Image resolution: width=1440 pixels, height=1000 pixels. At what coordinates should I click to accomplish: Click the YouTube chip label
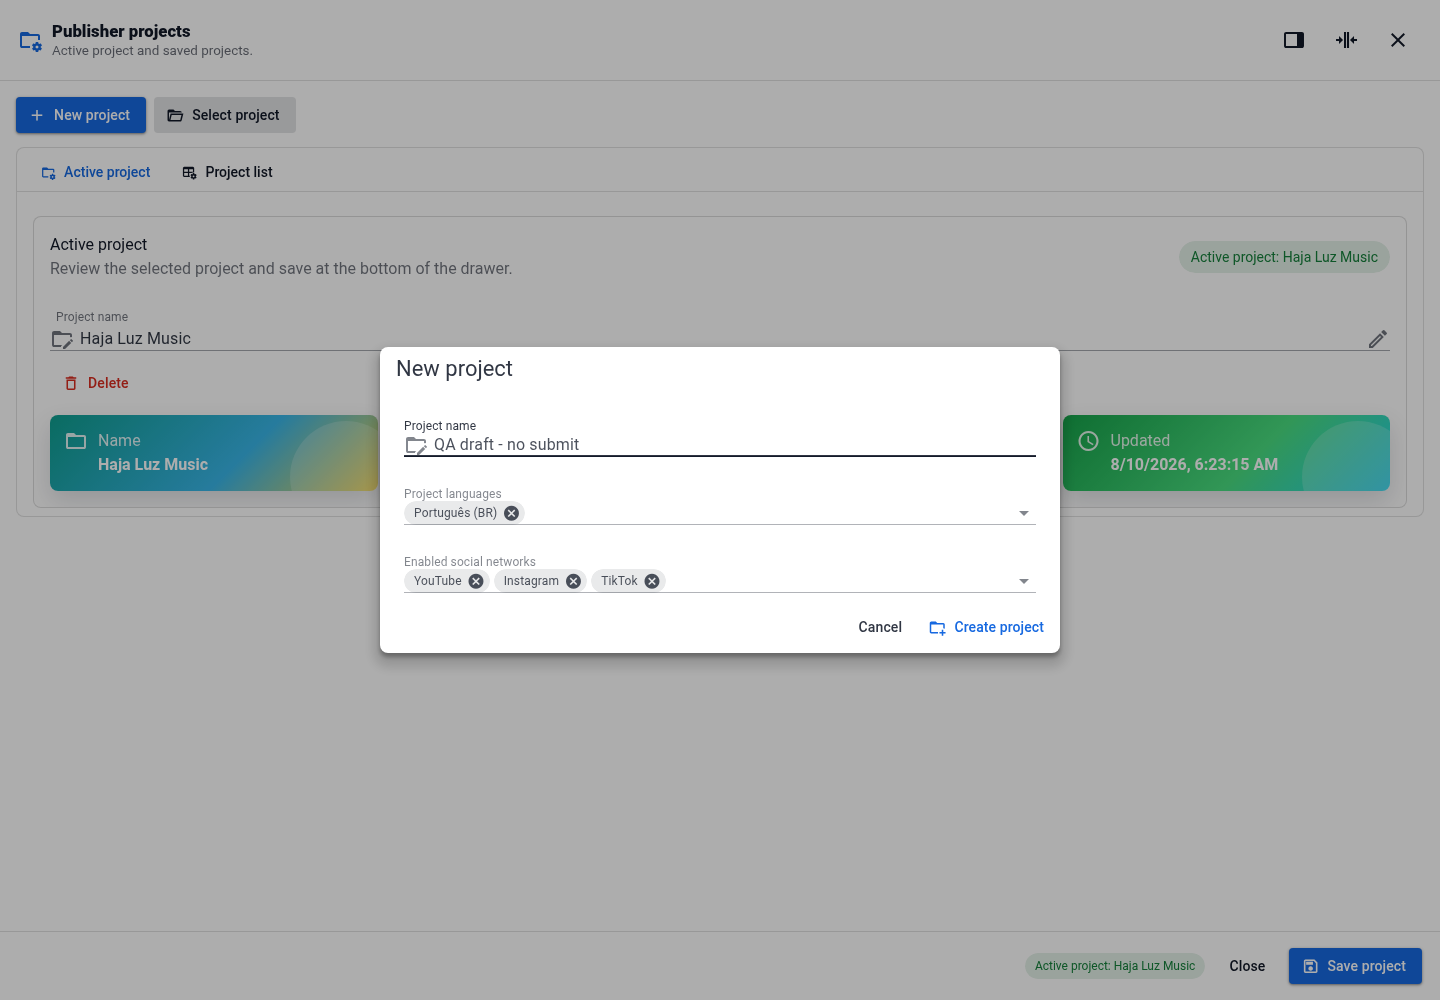pos(438,581)
